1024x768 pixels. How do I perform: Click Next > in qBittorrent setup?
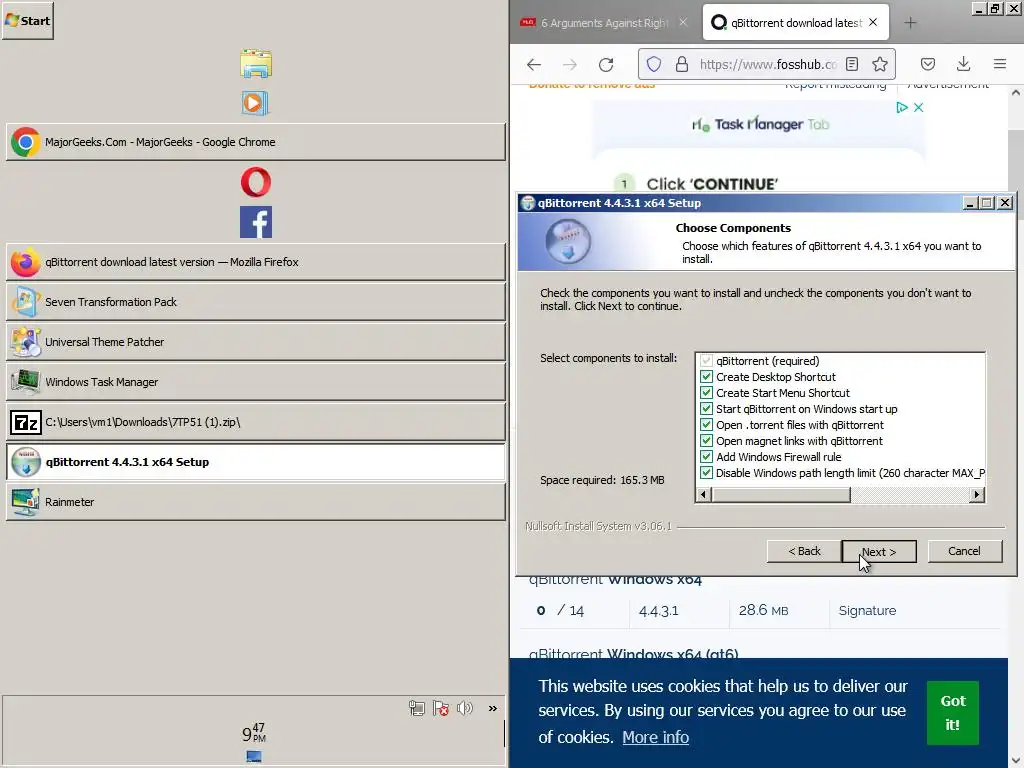point(879,551)
